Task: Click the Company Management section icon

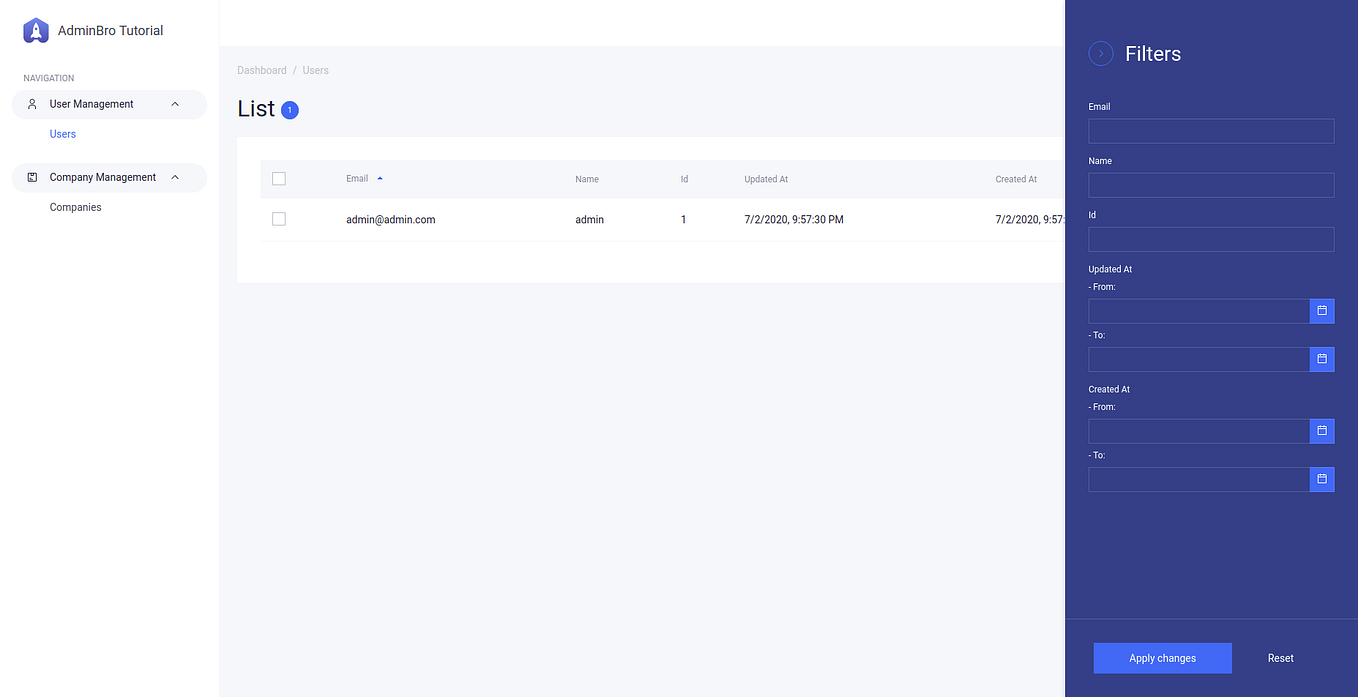Action: click(x=32, y=177)
